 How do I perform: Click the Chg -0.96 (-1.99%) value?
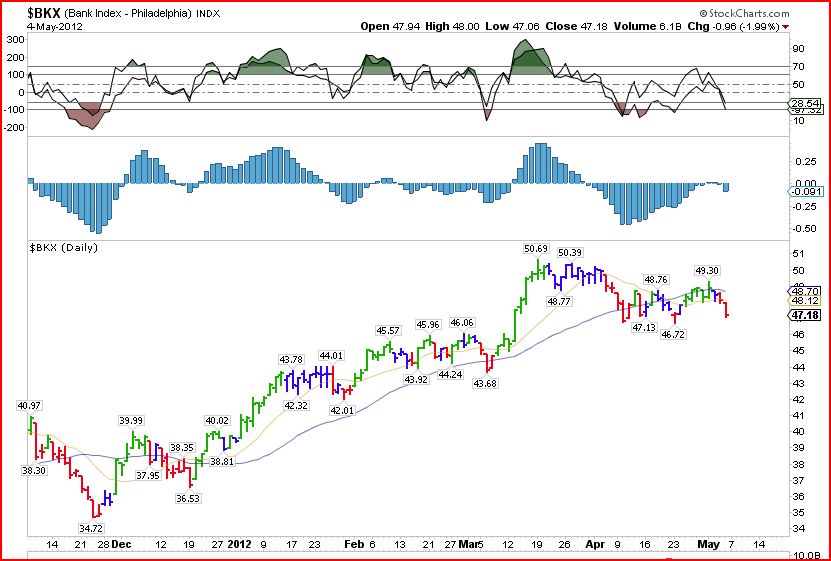tap(733, 26)
